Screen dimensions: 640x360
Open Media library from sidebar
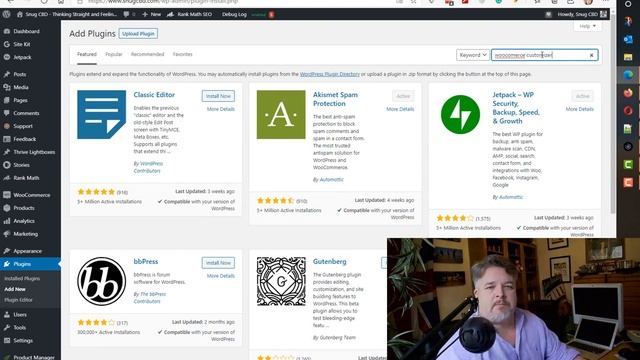[21, 87]
